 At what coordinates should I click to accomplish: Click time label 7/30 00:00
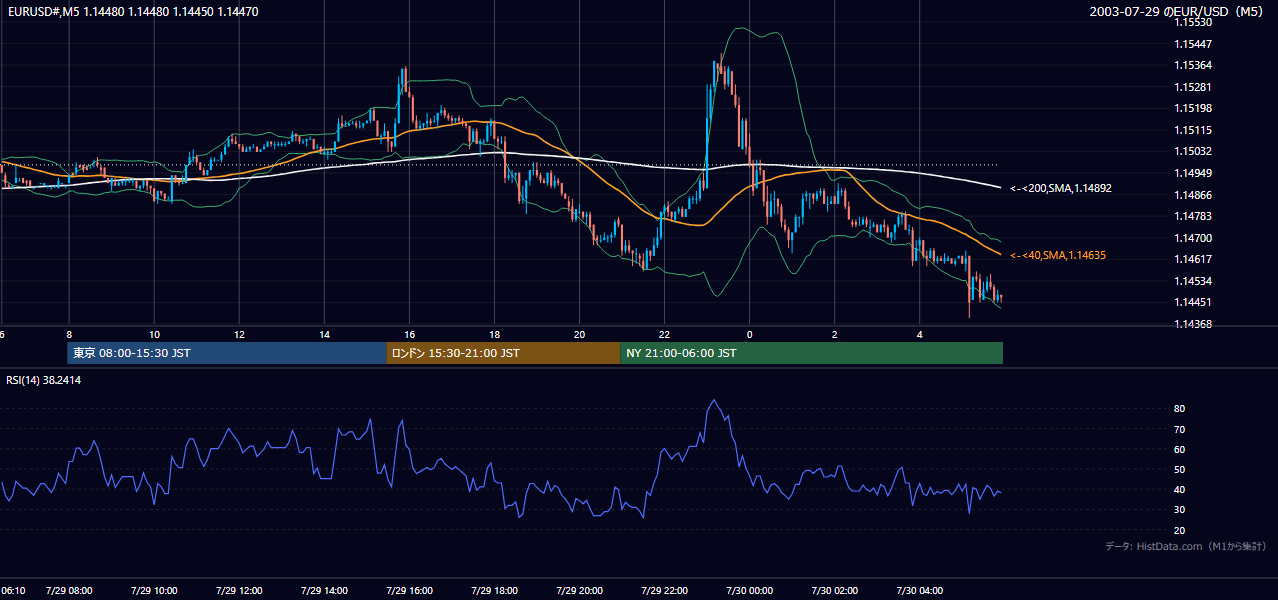(x=749, y=590)
